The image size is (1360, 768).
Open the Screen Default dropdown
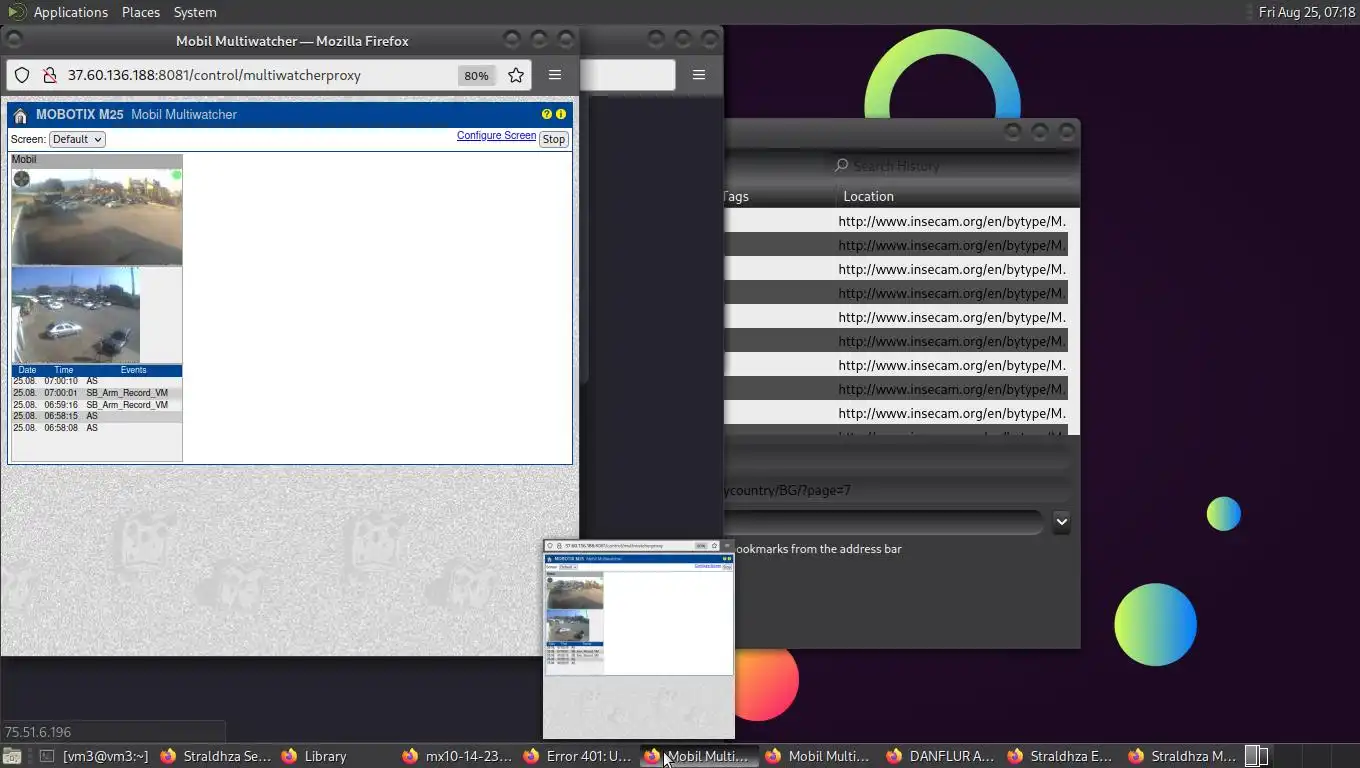(77, 139)
